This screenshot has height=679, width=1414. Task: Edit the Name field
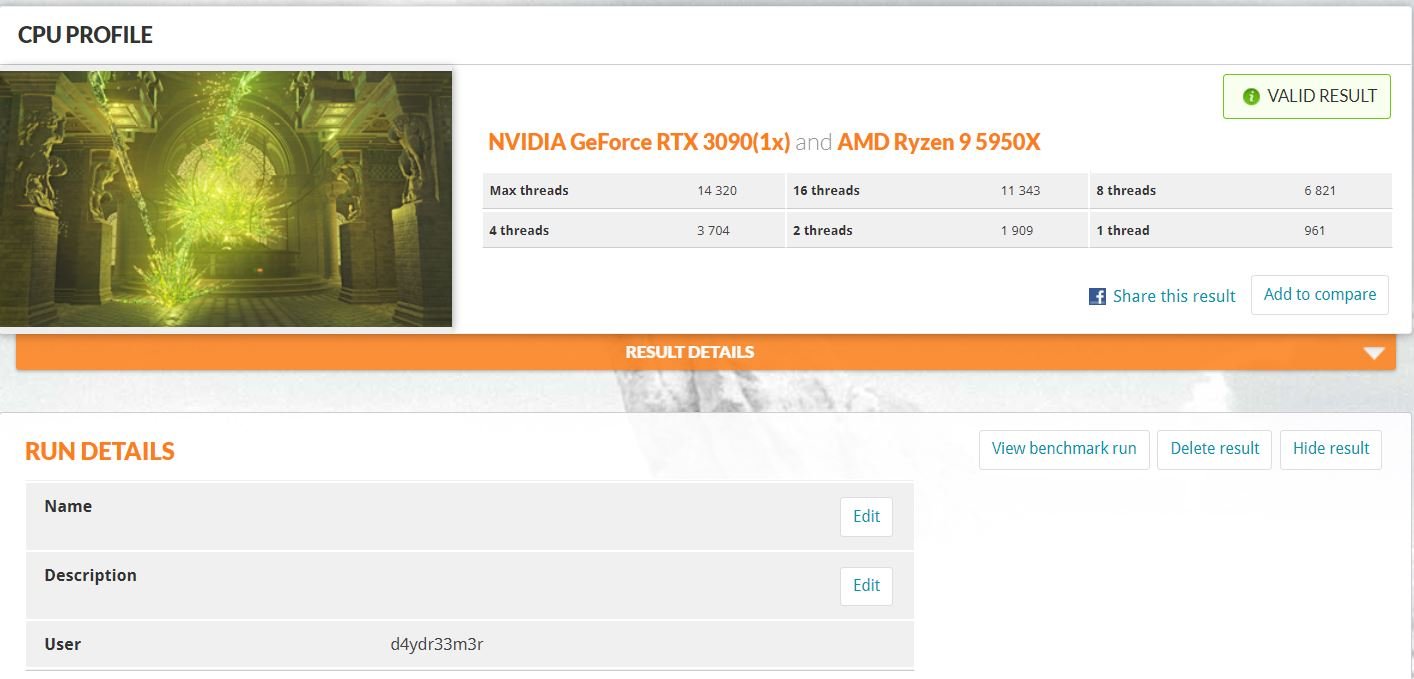pyautogui.click(x=866, y=517)
